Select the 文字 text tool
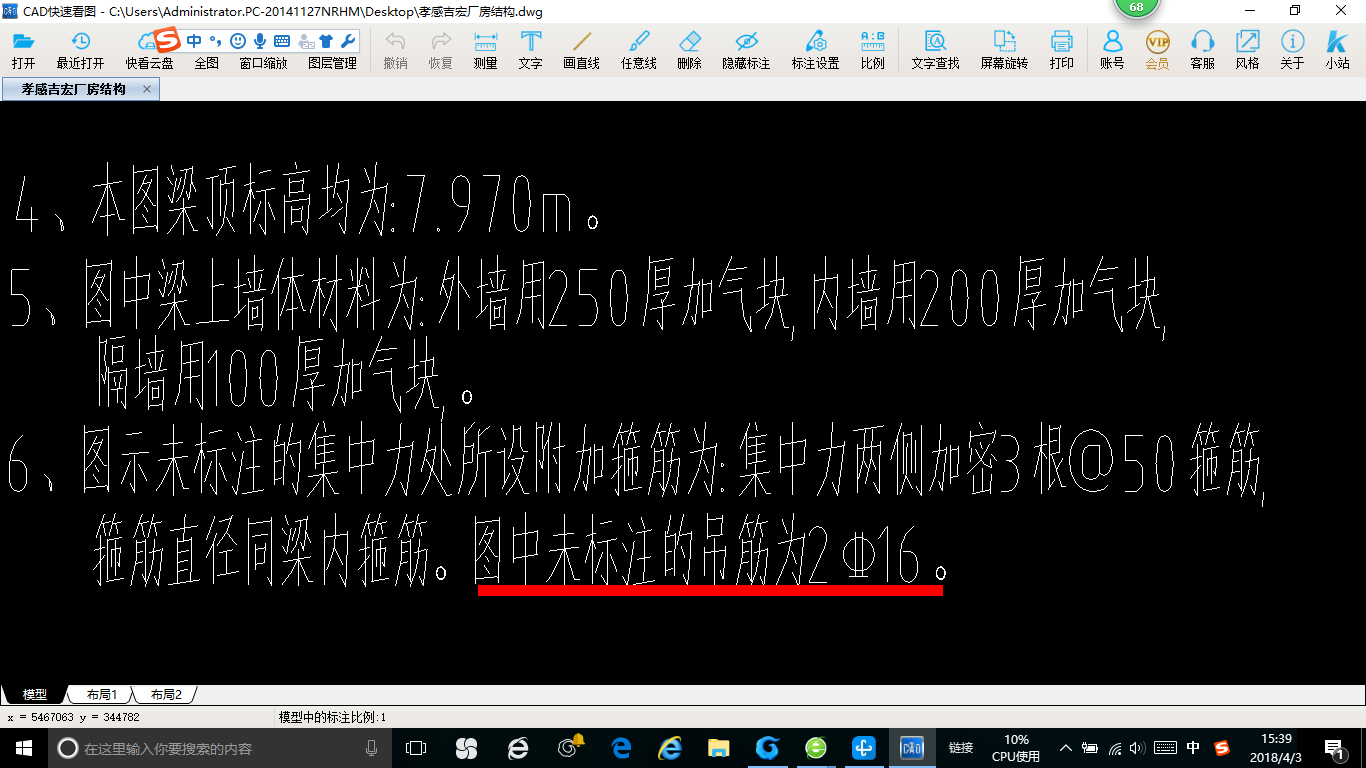Viewport: 1366px width, 768px height. [530, 49]
